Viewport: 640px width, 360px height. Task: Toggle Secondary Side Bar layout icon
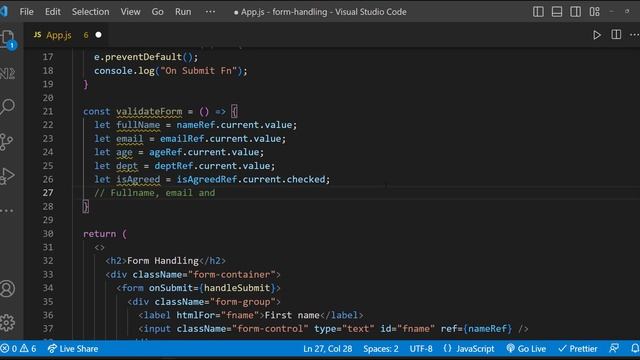pos(576,12)
